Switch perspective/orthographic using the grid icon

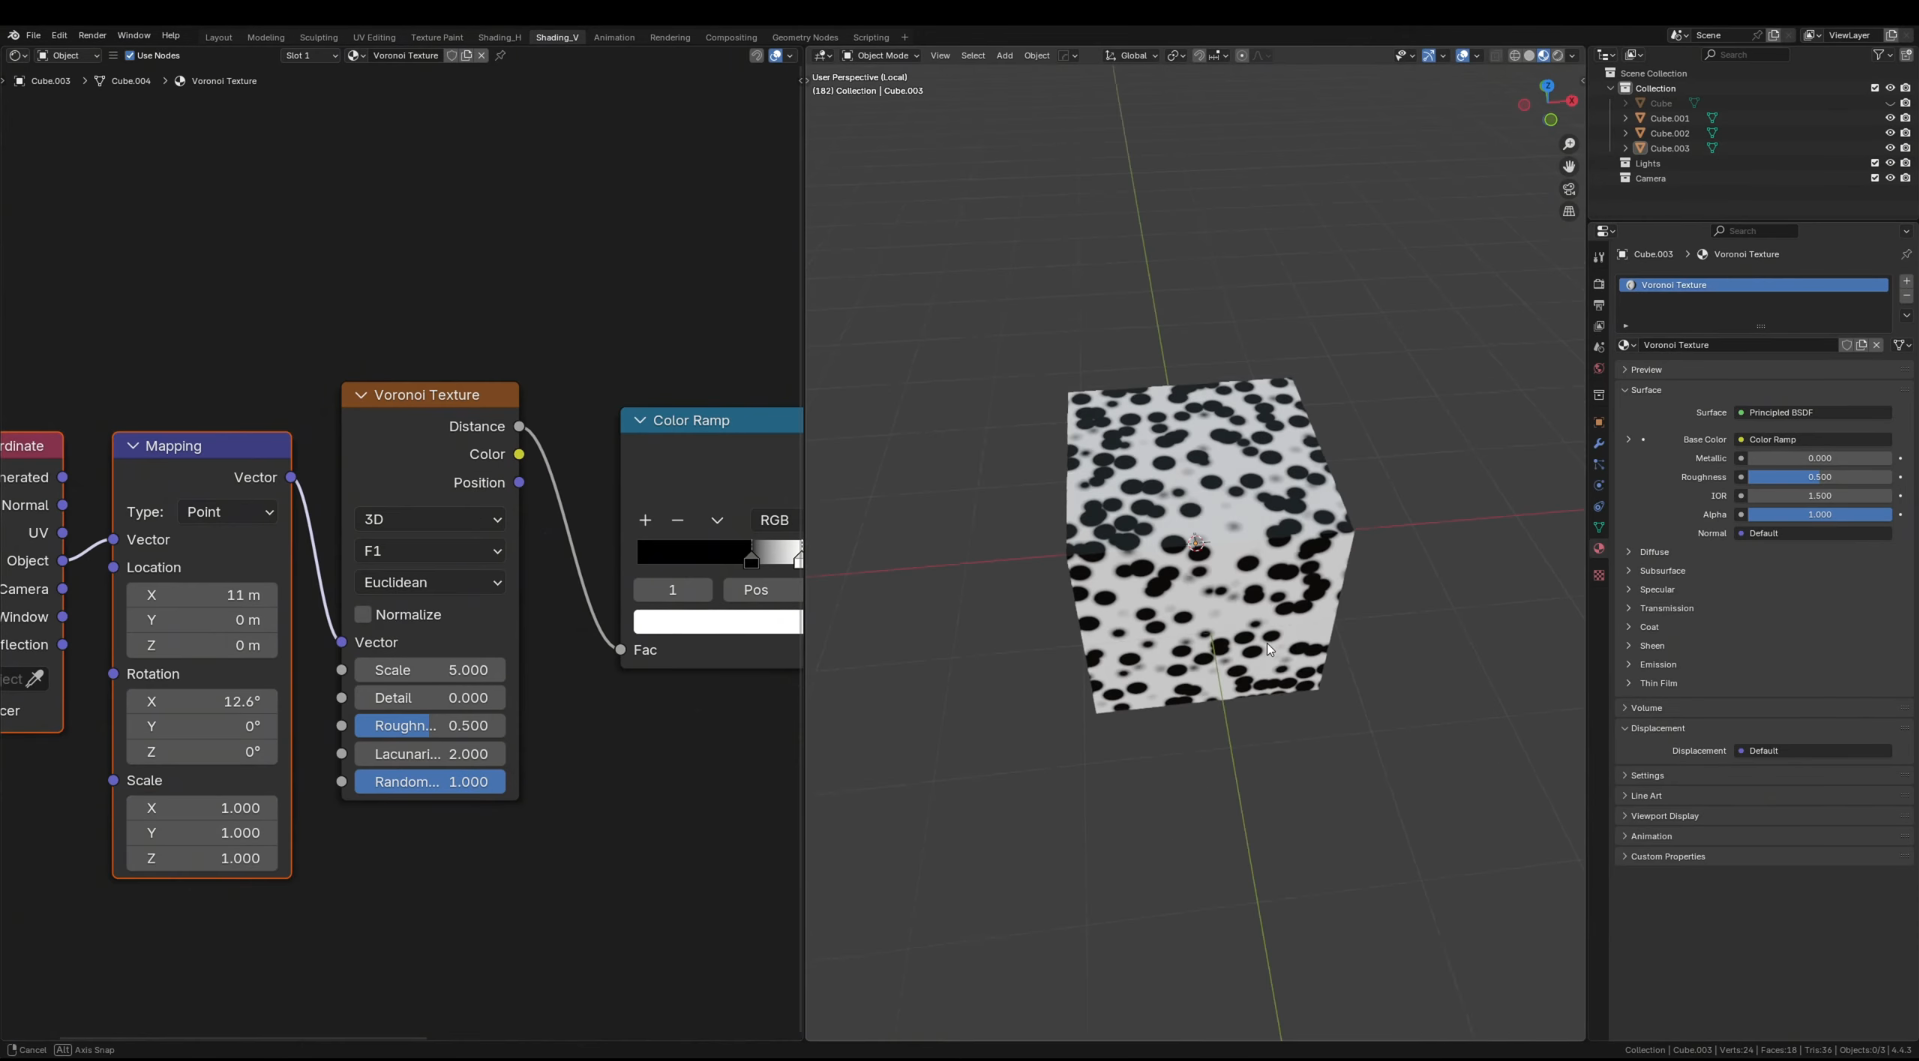click(x=1569, y=212)
